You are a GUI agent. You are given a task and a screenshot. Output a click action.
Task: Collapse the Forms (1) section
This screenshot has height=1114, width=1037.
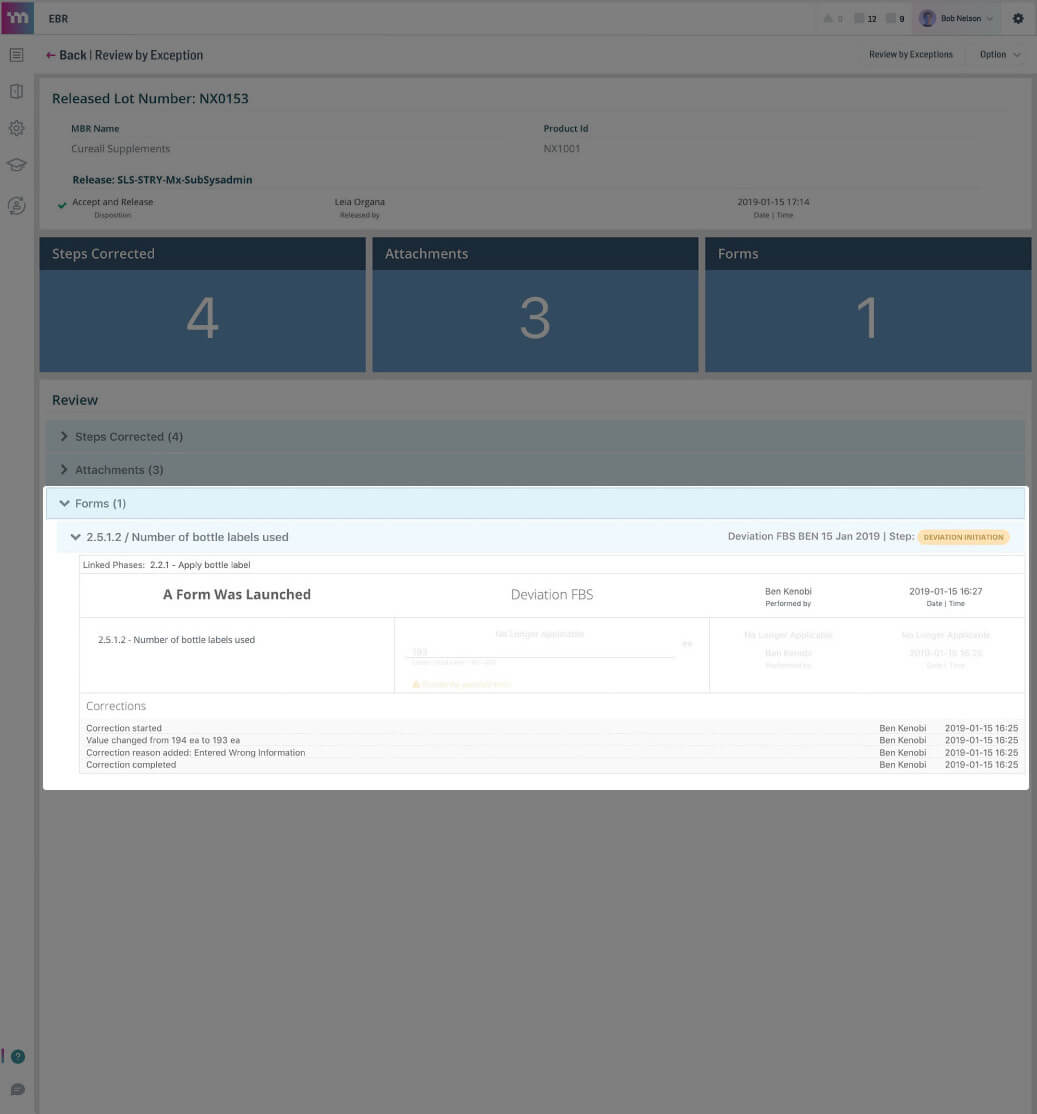click(536, 503)
